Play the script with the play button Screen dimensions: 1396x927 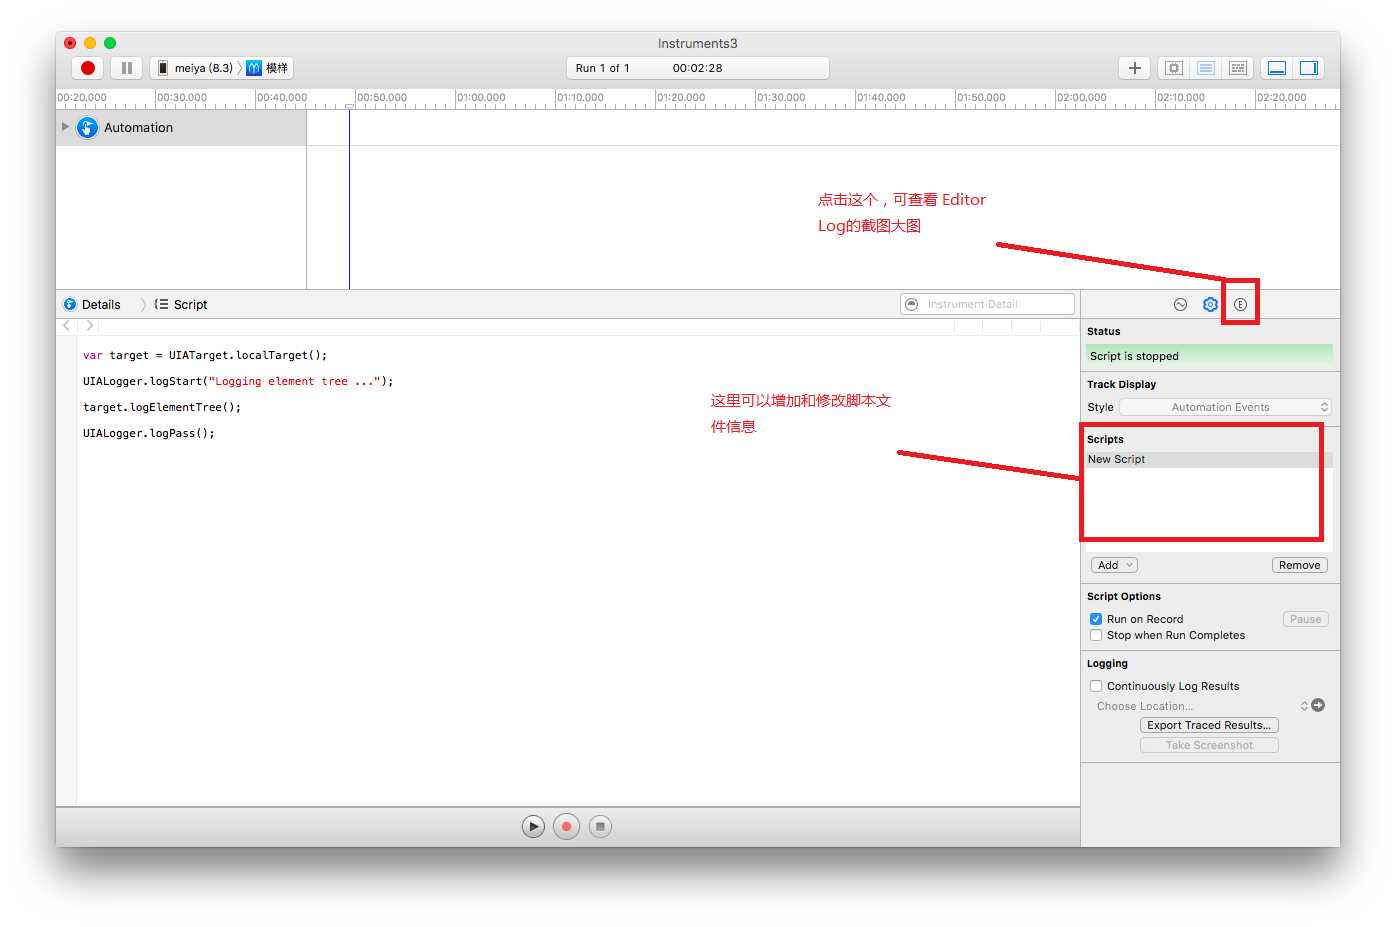pyautogui.click(x=533, y=826)
